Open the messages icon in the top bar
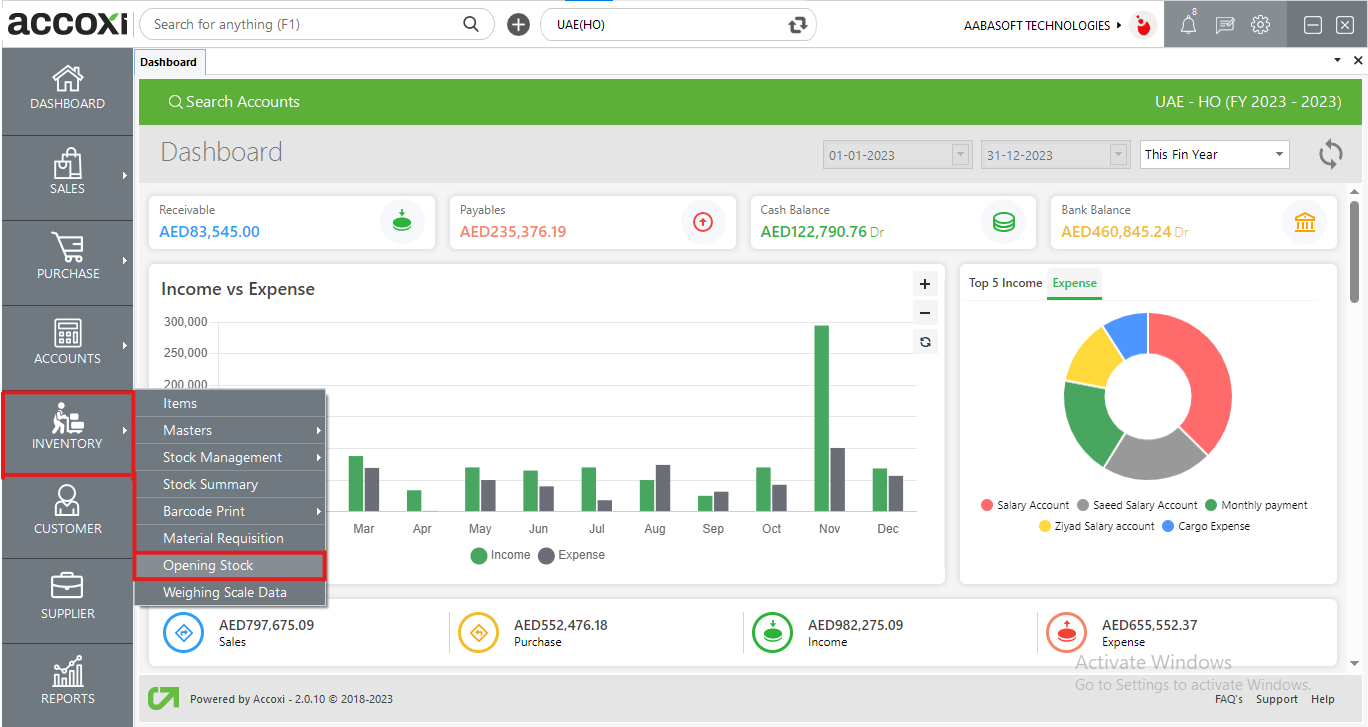The width and height of the screenshot is (1368, 727). (1224, 26)
